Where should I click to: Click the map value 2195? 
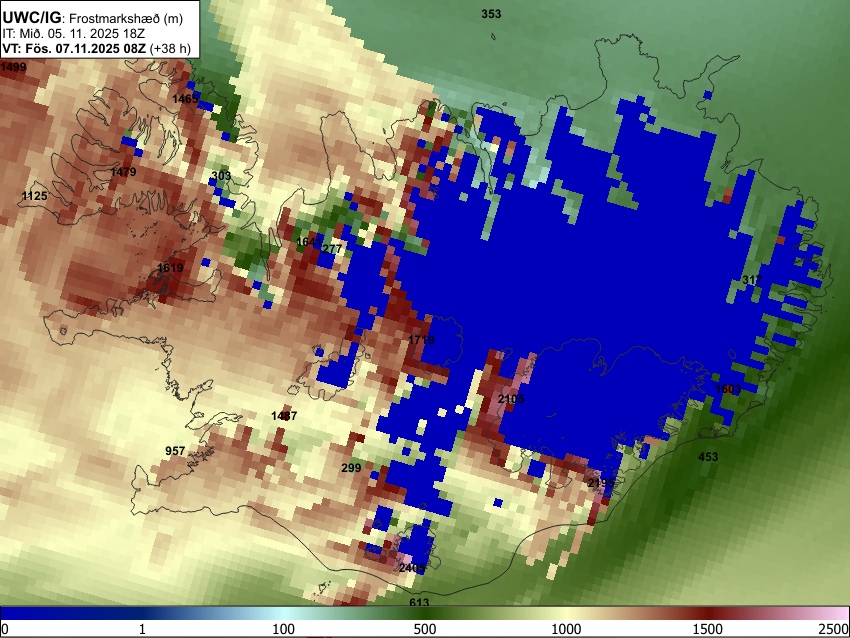click(601, 483)
